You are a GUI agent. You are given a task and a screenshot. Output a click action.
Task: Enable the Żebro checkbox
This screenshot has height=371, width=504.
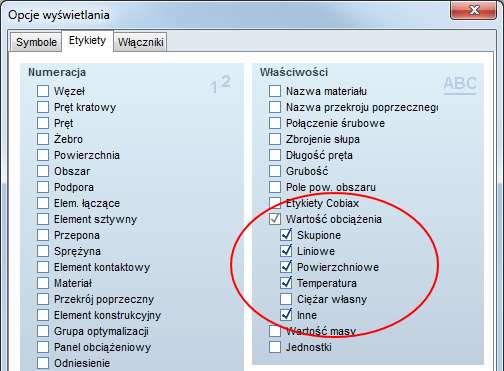coord(43,139)
